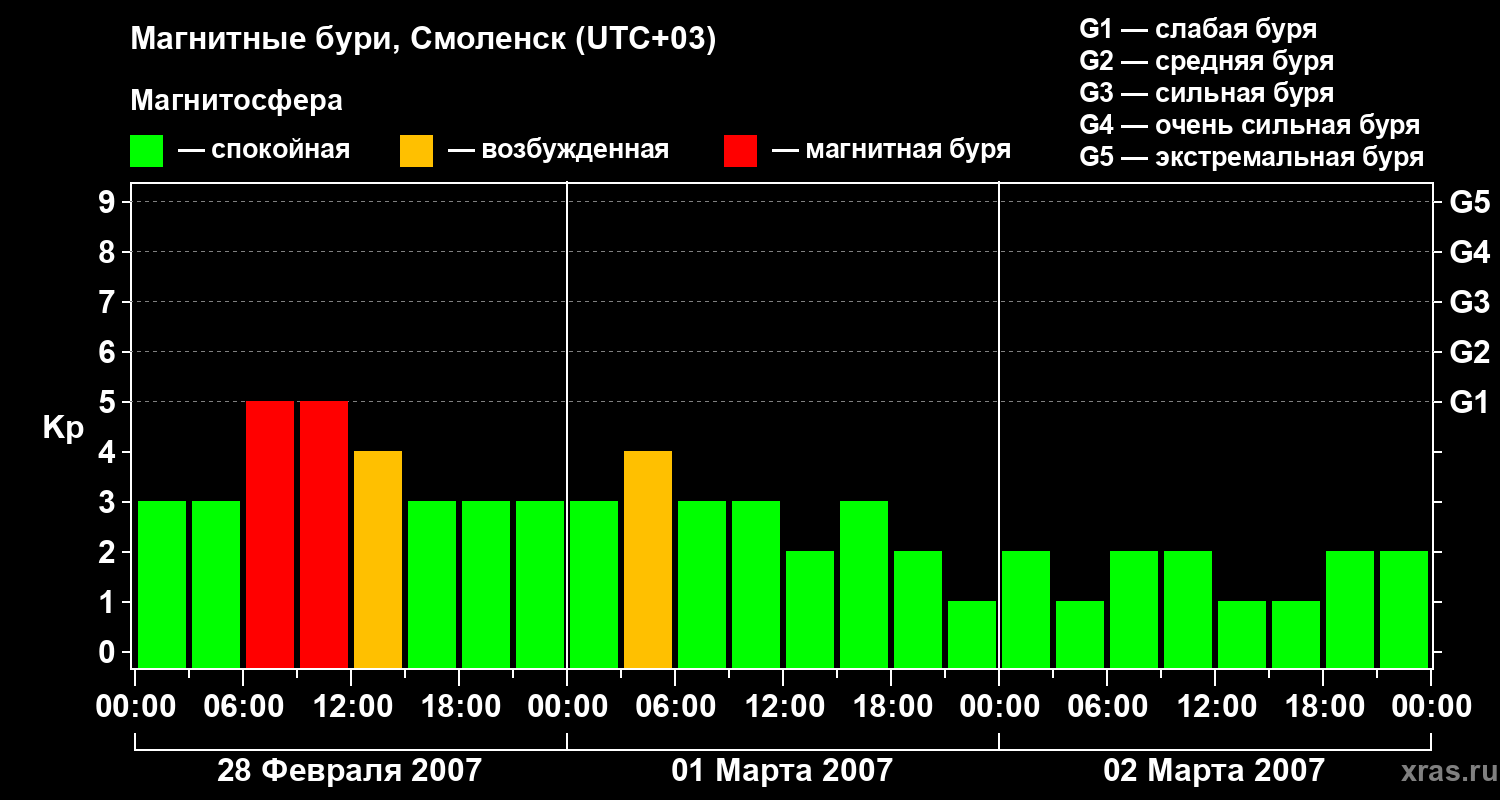
Task: Click the '18:00' time label under 01 March
Action: 891,707
